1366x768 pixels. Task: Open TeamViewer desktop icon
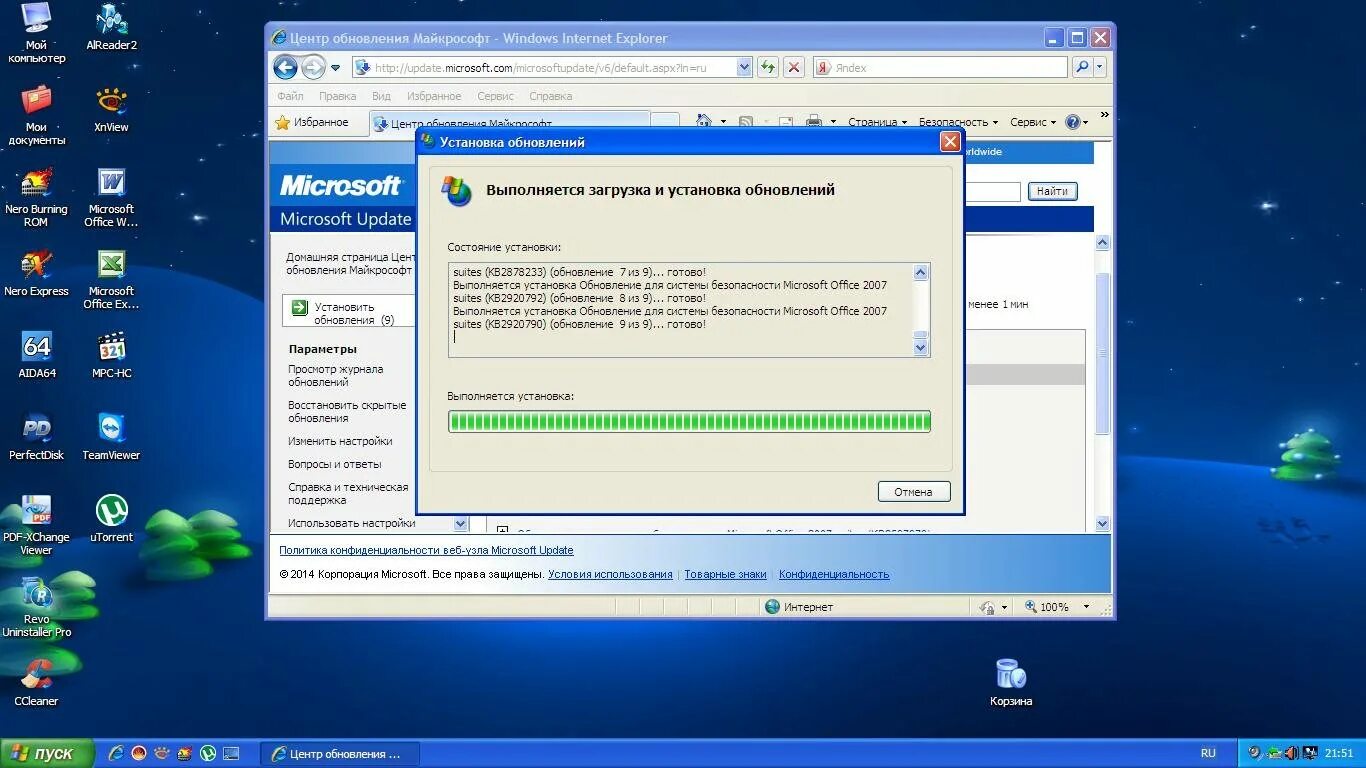point(112,438)
